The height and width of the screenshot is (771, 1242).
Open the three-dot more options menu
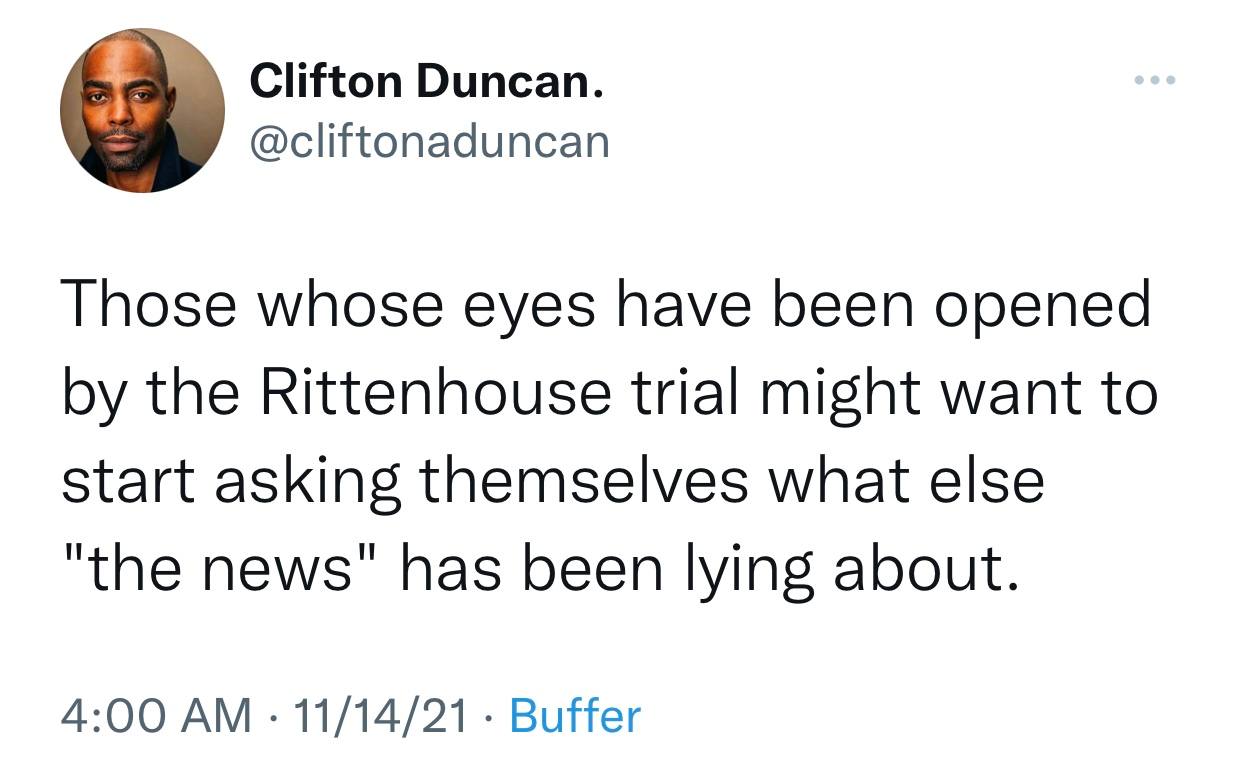tap(1155, 80)
